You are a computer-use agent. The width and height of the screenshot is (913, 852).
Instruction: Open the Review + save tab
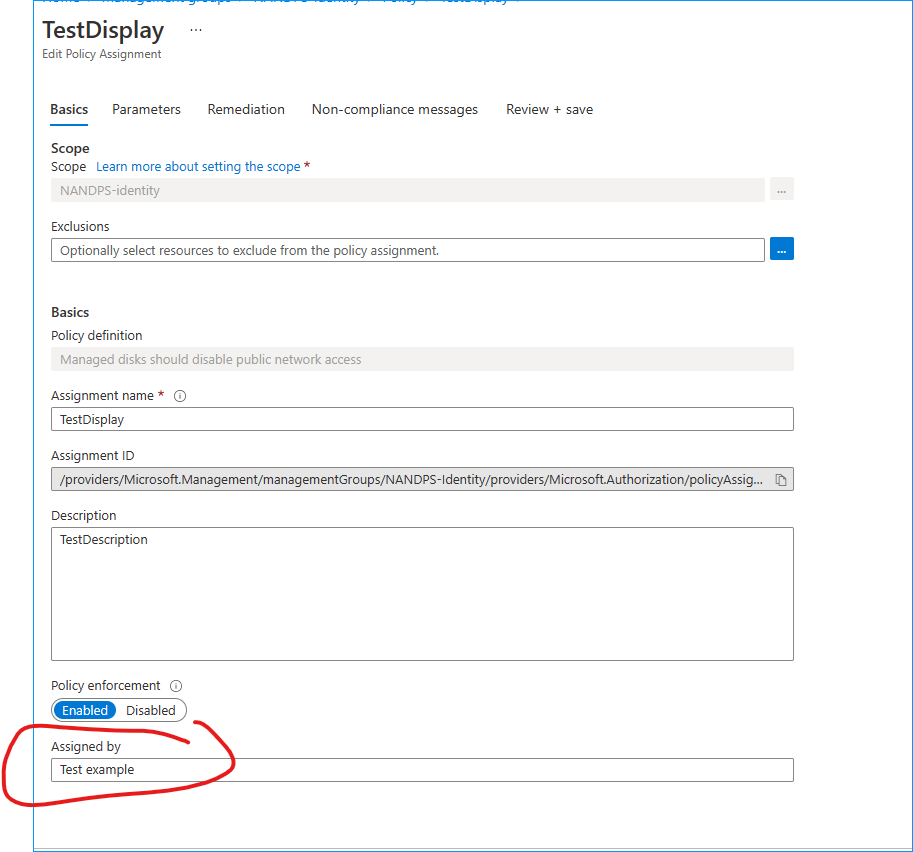click(x=549, y=109)
